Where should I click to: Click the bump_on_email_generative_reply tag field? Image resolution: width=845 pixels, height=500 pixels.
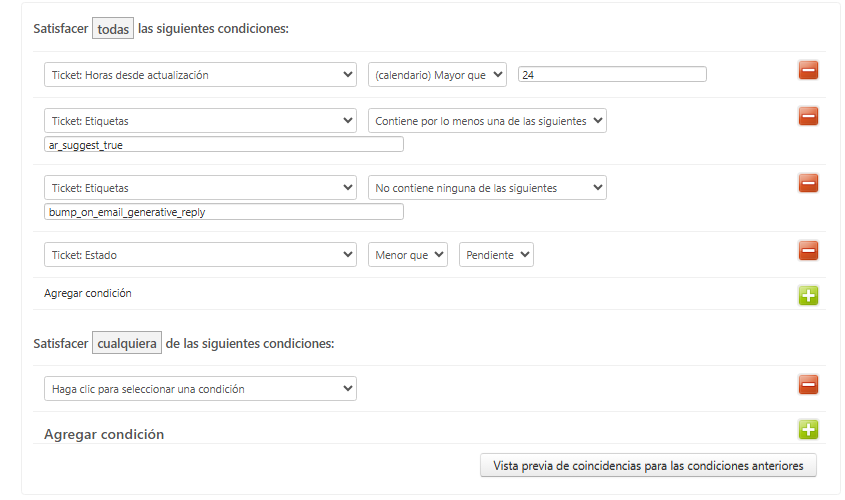point(223,211)
